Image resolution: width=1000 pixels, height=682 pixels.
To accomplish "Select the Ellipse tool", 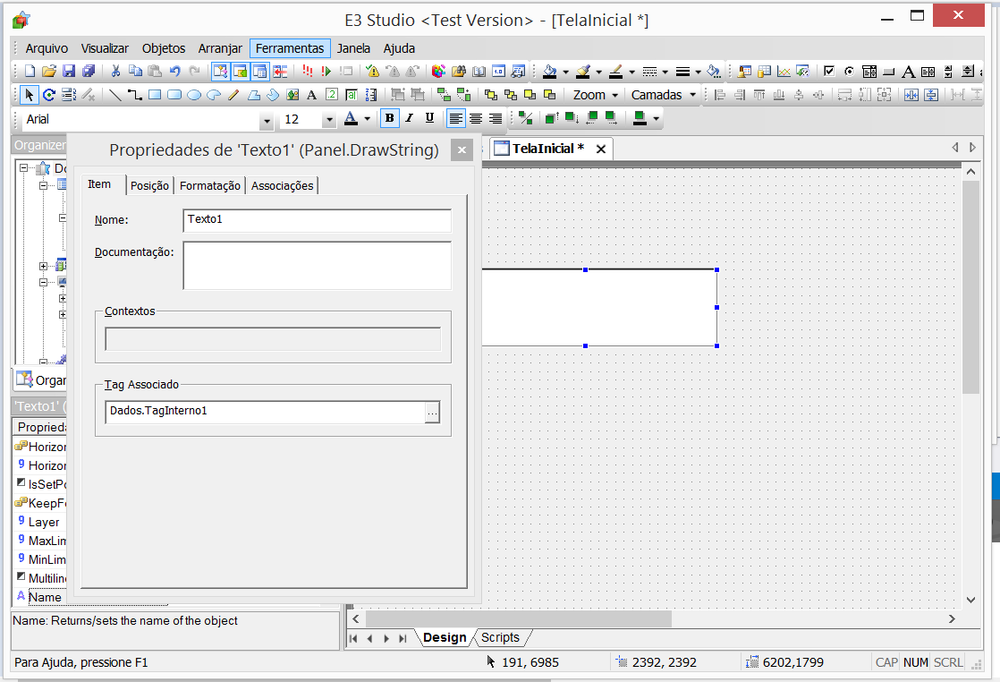I will pos(194,95).
